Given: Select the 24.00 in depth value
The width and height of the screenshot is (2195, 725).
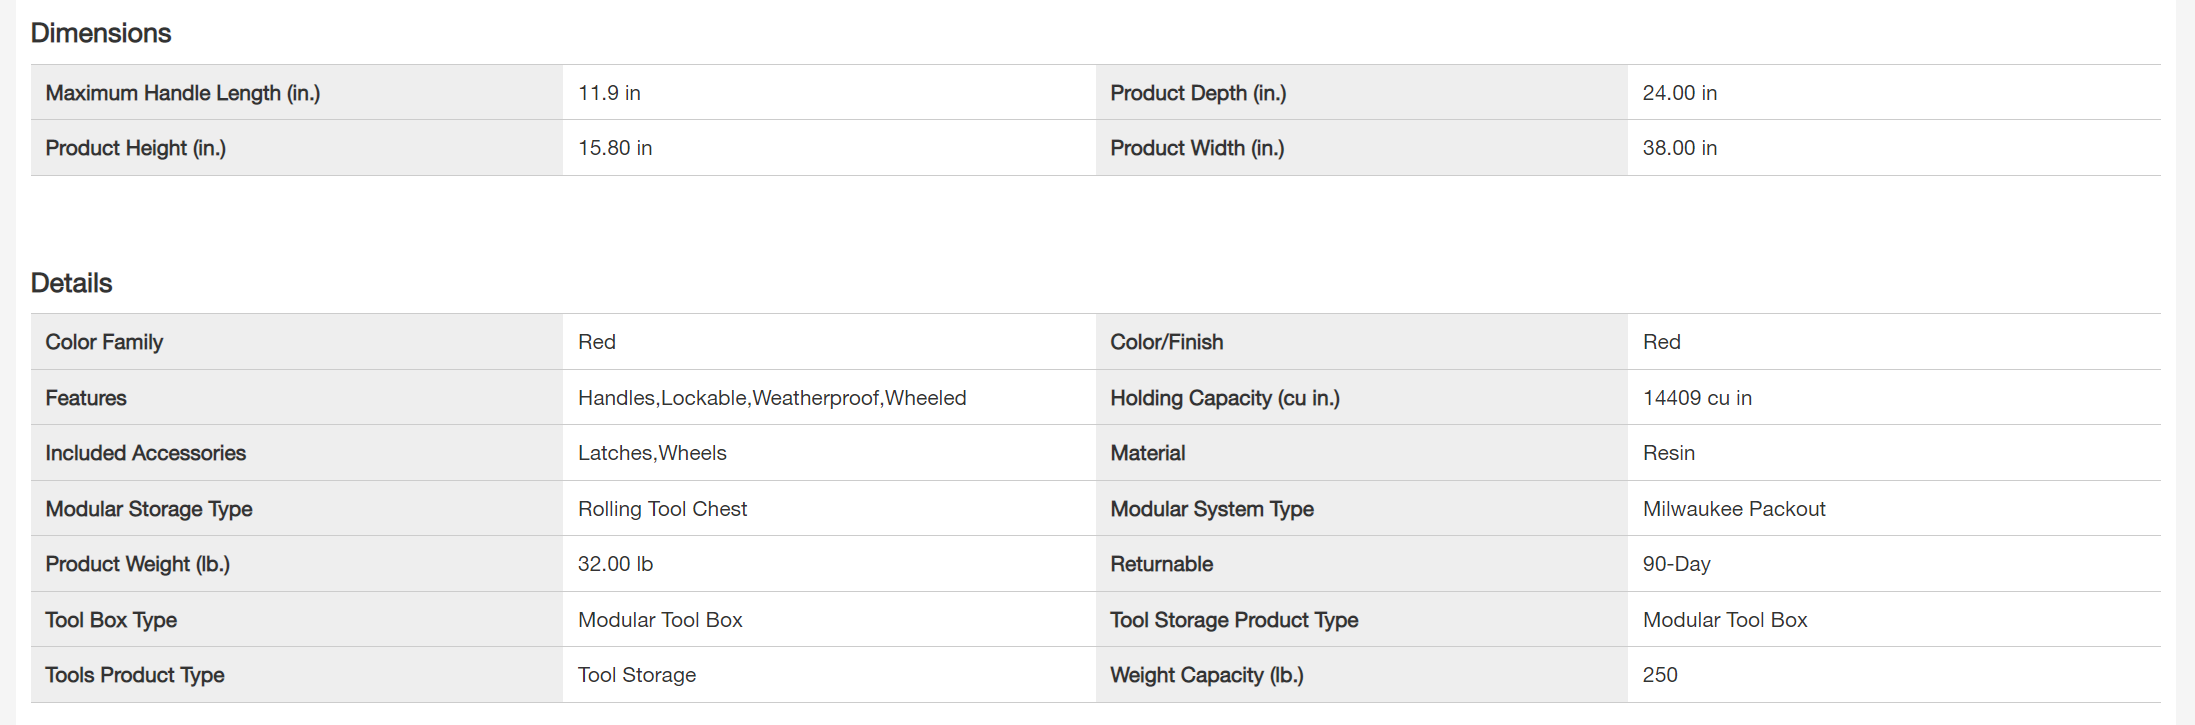Looking at the screenshot, I should [x=1679, y=93].
